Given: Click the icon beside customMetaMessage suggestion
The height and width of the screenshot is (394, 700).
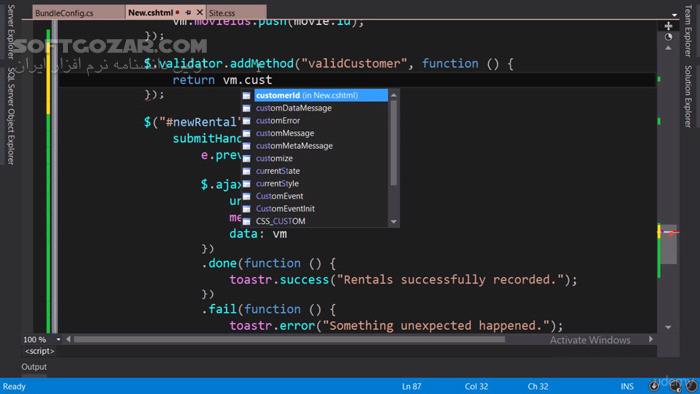Looking at the screenshot, I should click(x=246, y=145).
